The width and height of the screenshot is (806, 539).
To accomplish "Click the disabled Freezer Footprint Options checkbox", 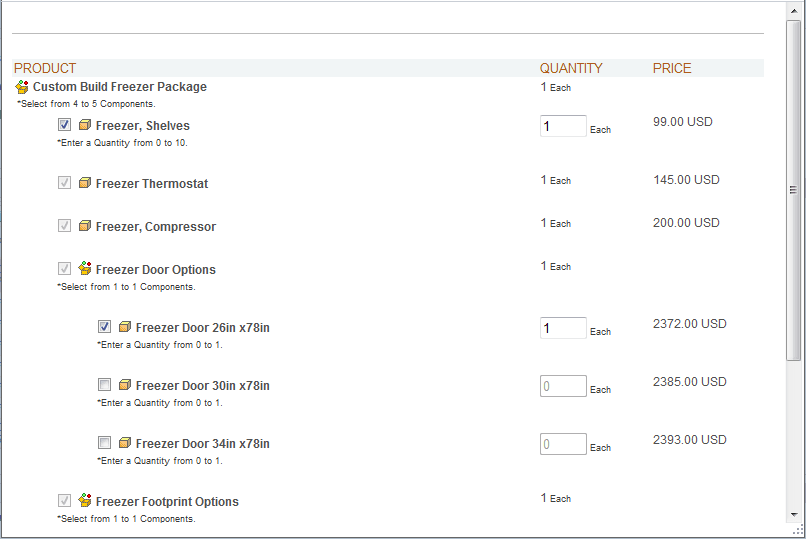I will (64, 500).
